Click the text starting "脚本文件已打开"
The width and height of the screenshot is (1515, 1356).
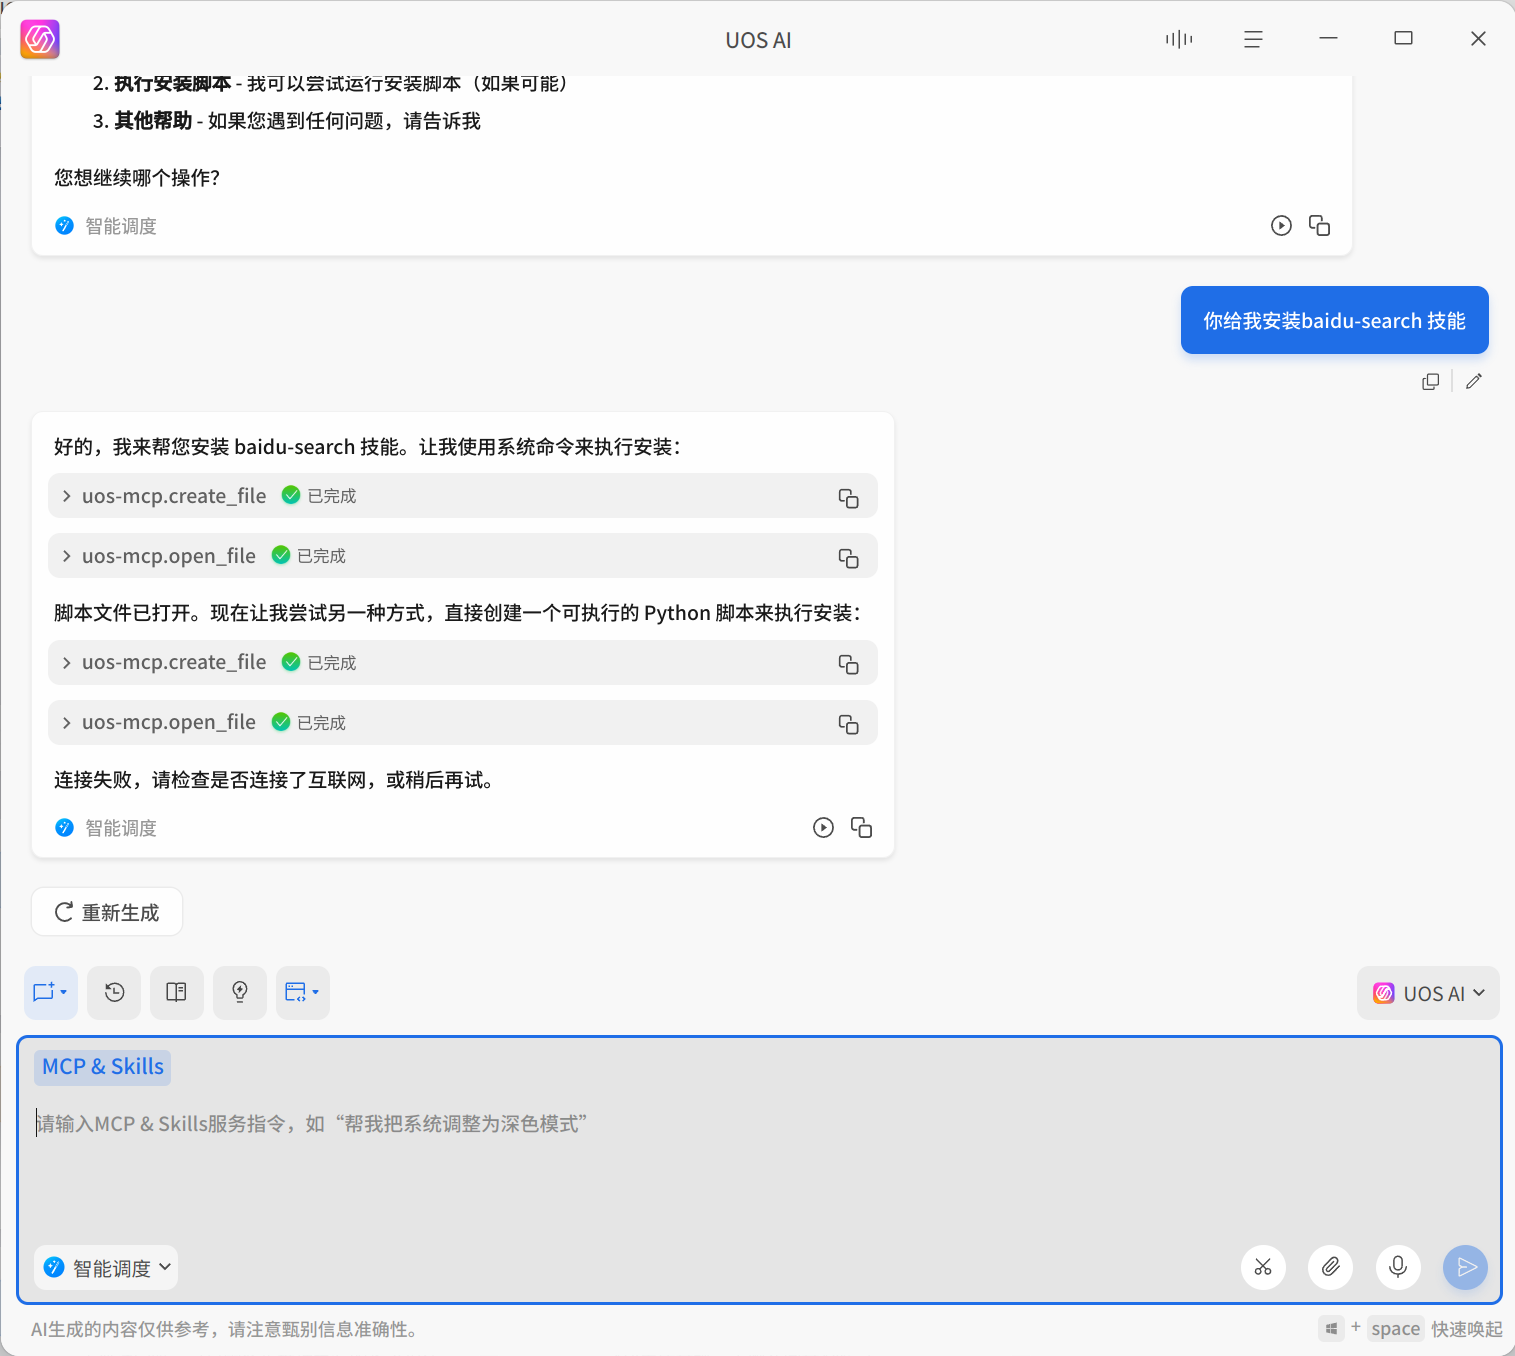[458, 613]
